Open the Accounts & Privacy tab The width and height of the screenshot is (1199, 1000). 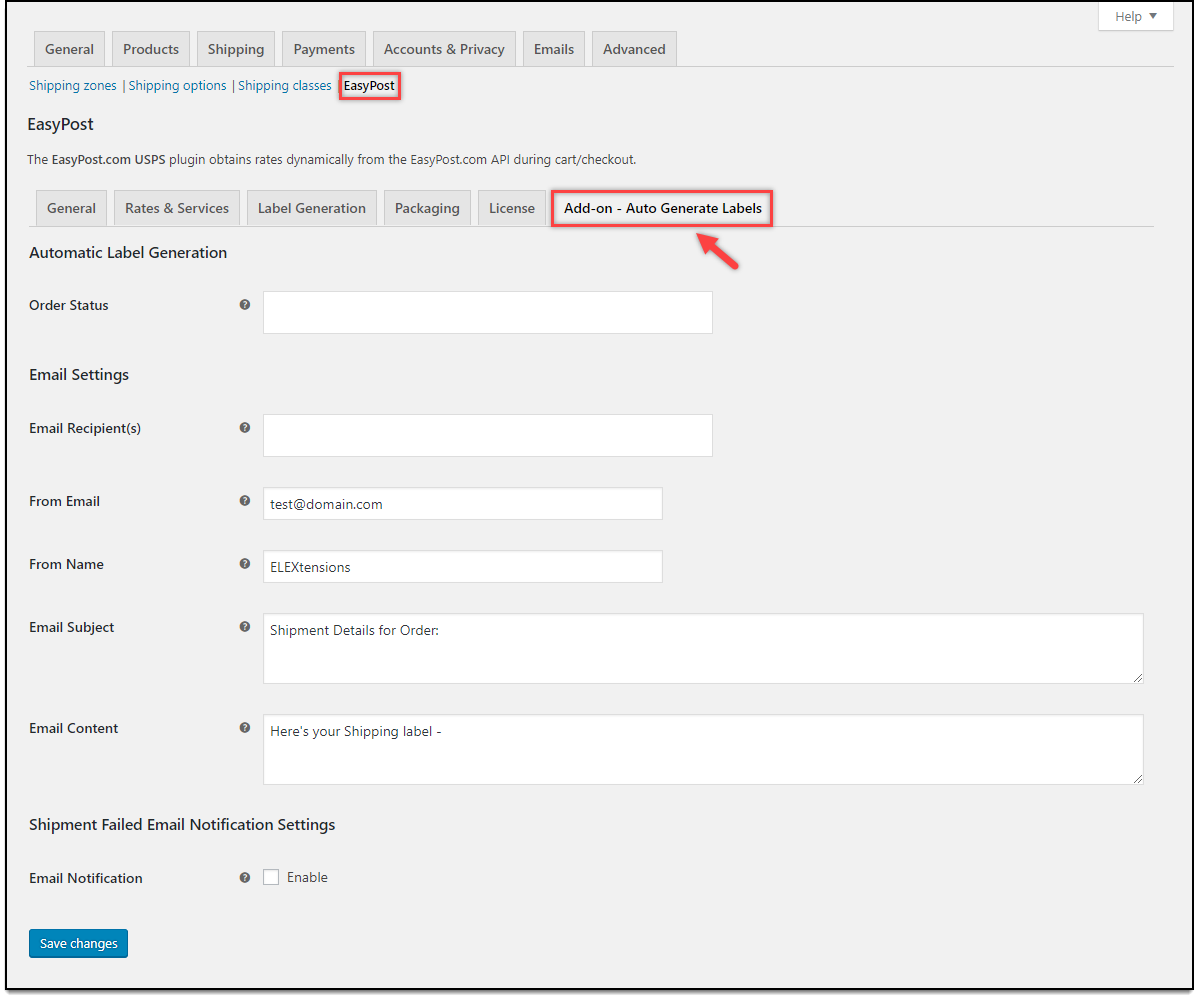click(444, 49)
